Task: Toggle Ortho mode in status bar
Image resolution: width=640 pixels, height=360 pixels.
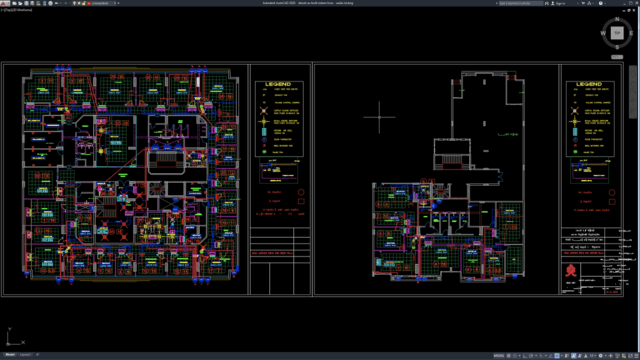Action: 525,356
